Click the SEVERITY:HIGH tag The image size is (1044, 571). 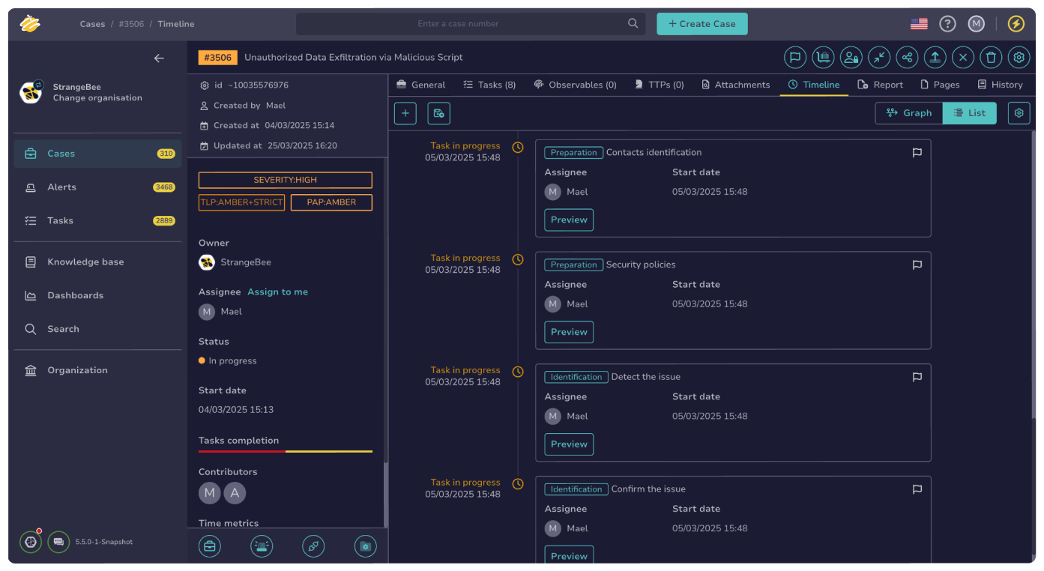click(285, 180)
